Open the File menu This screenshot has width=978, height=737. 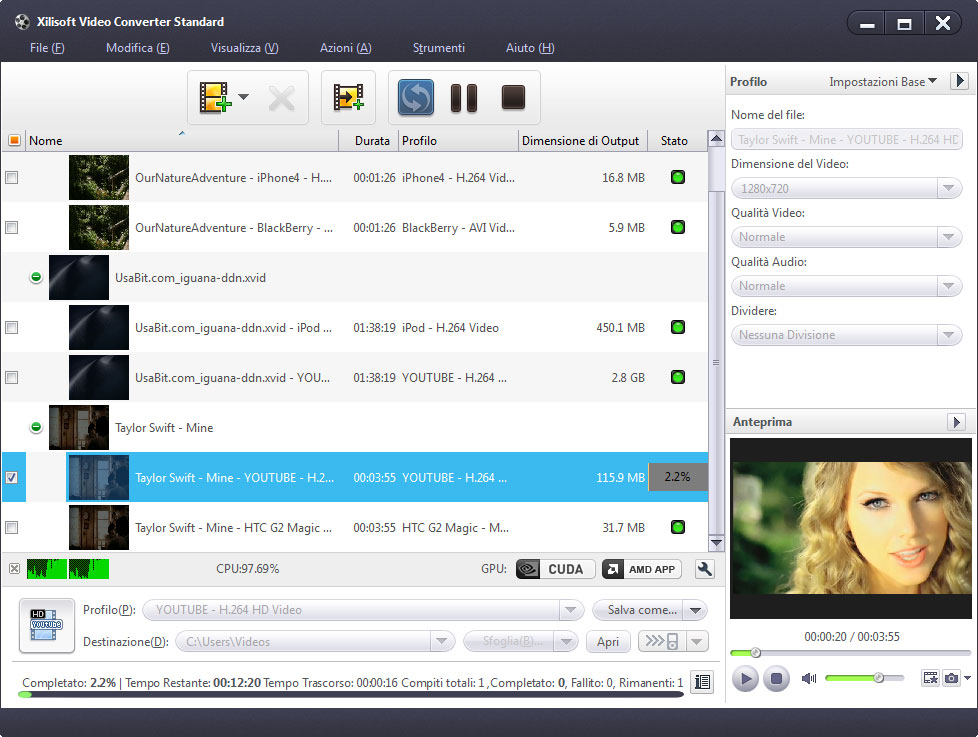[x=47, y=48]
